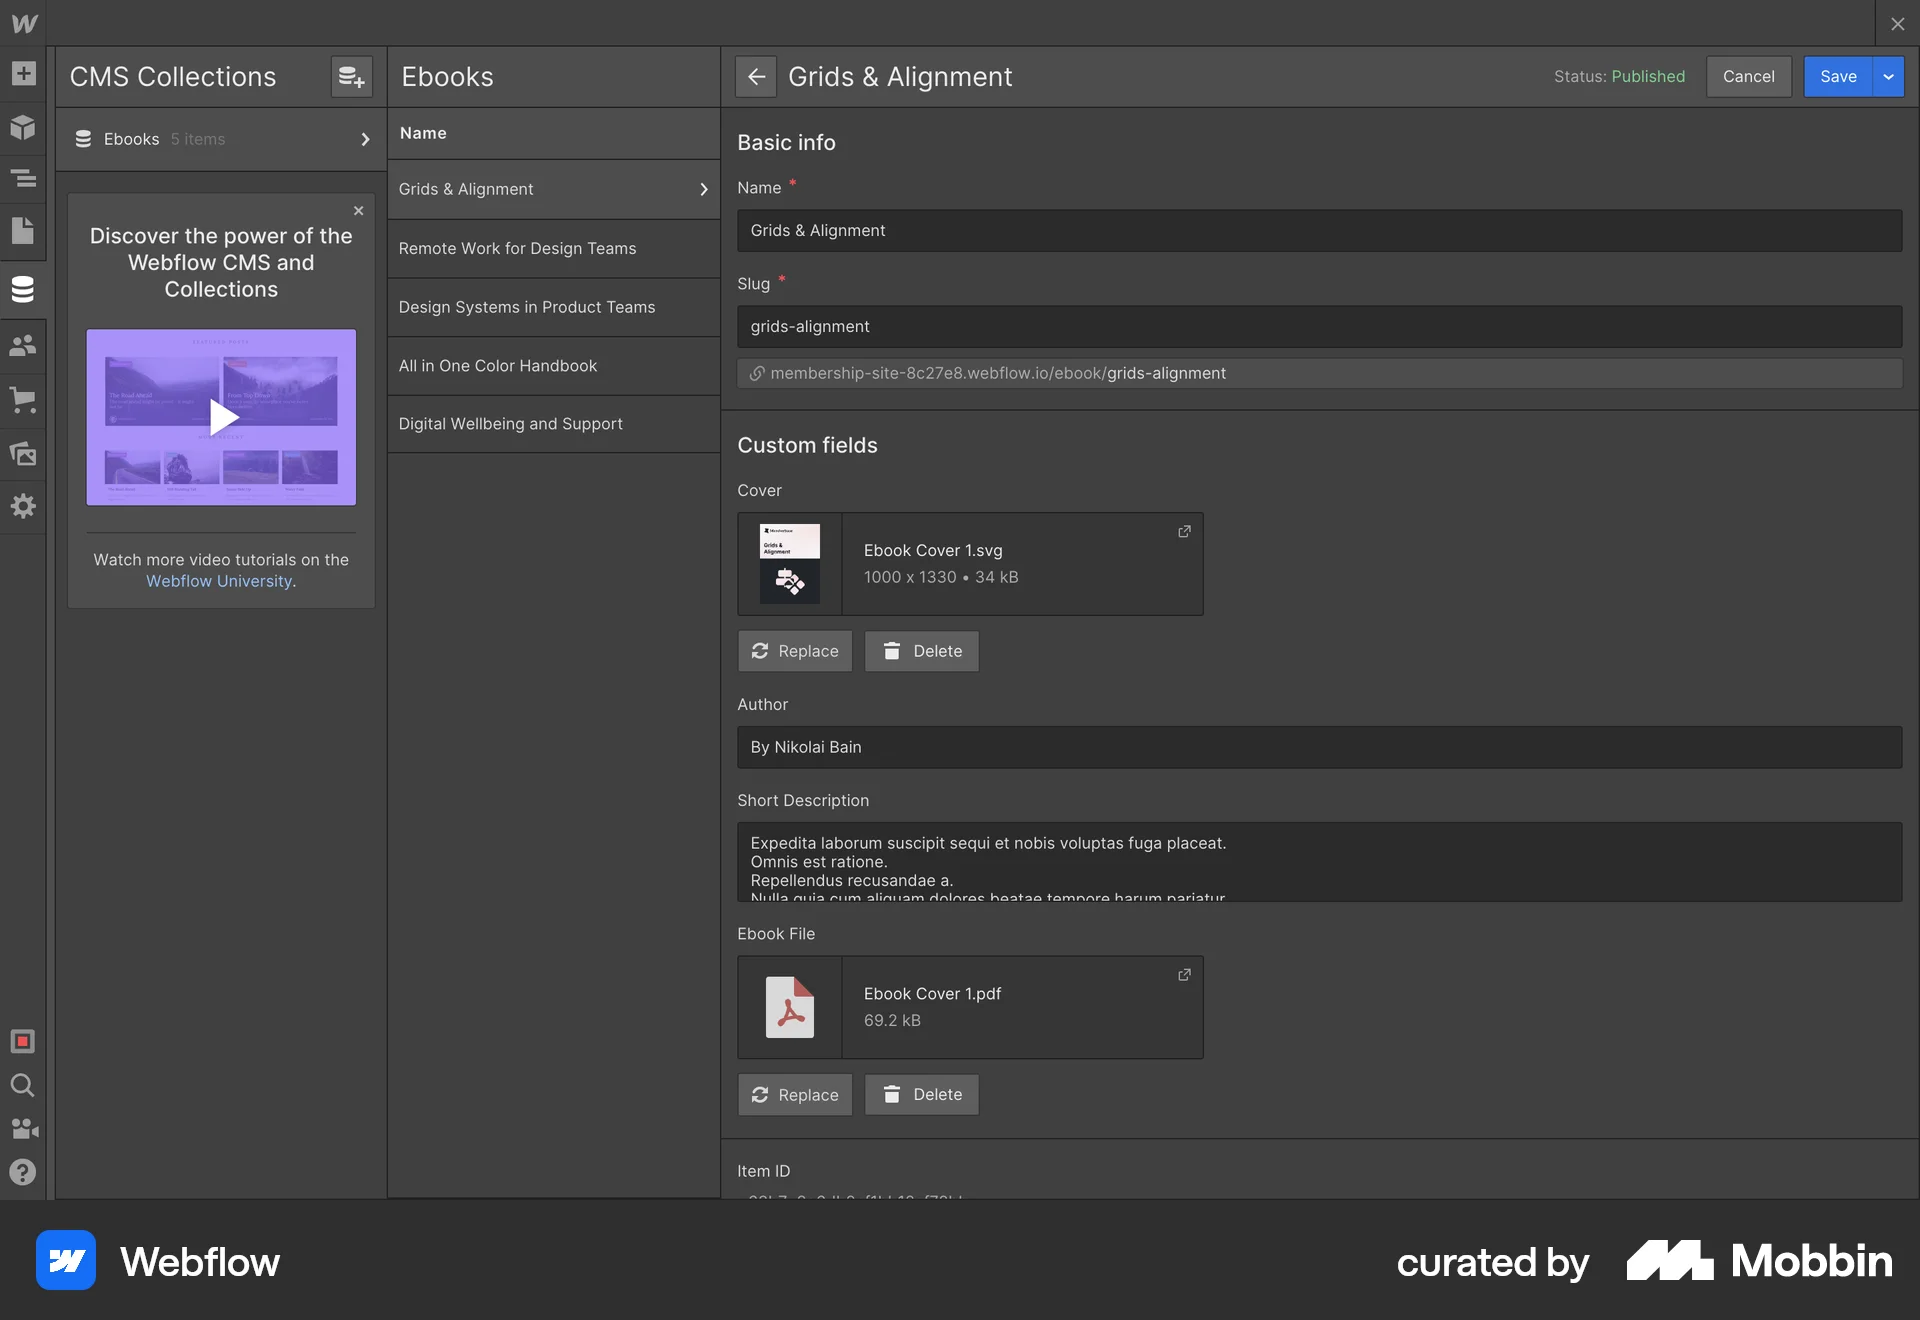
Task: Open the search tool in the sidebar
Action: click(24, 1086)
